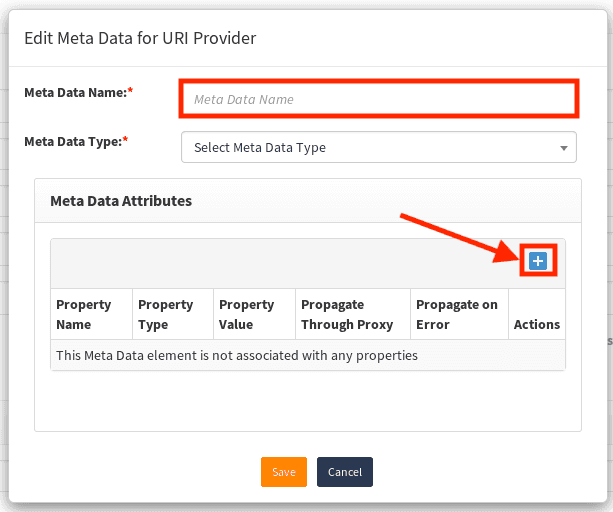The image size is (613, 512).
Task: Sort by the Property Name column header
Action: [84, 314]
